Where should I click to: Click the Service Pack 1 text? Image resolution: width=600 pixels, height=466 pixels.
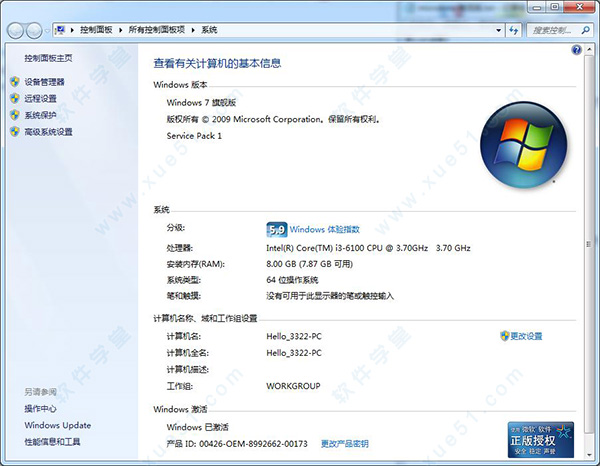pos(194,136)
